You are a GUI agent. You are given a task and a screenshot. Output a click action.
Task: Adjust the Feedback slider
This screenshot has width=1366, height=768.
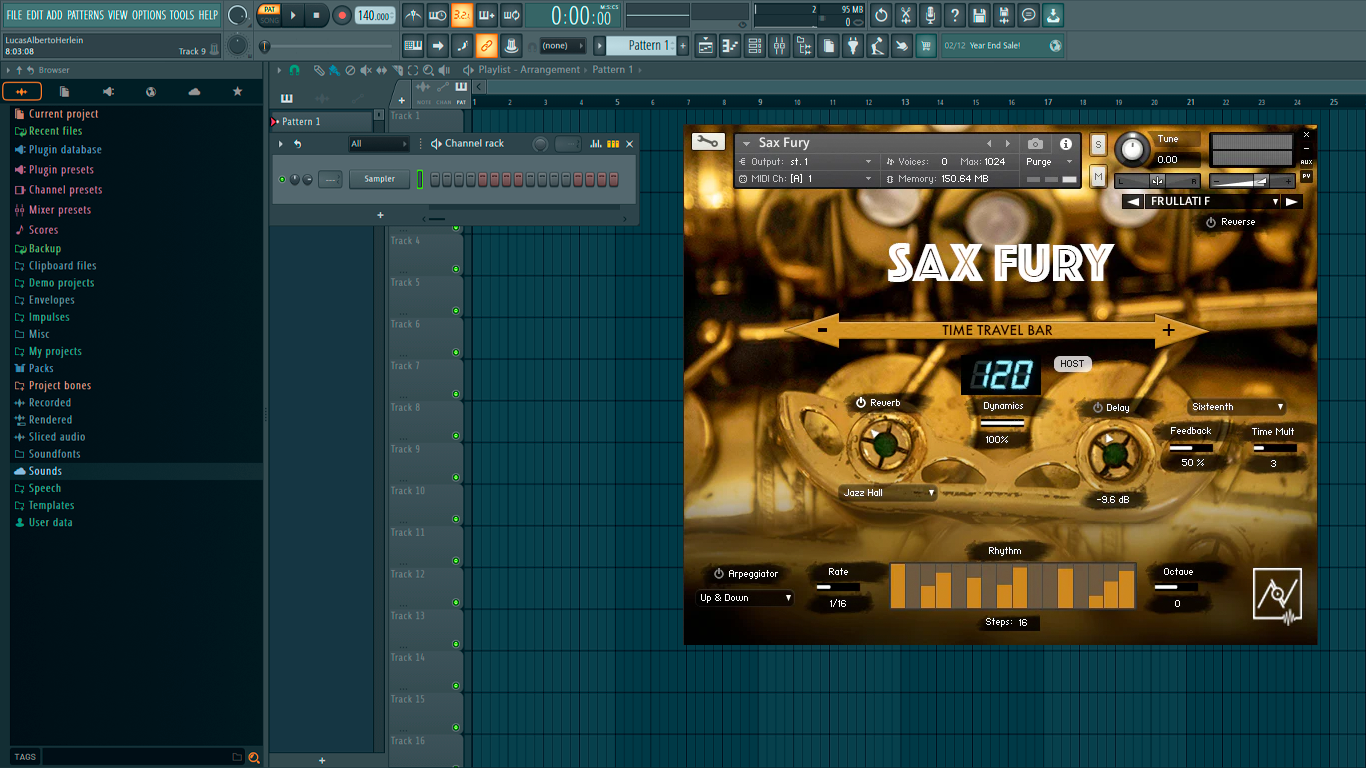tap(1190, 448)
